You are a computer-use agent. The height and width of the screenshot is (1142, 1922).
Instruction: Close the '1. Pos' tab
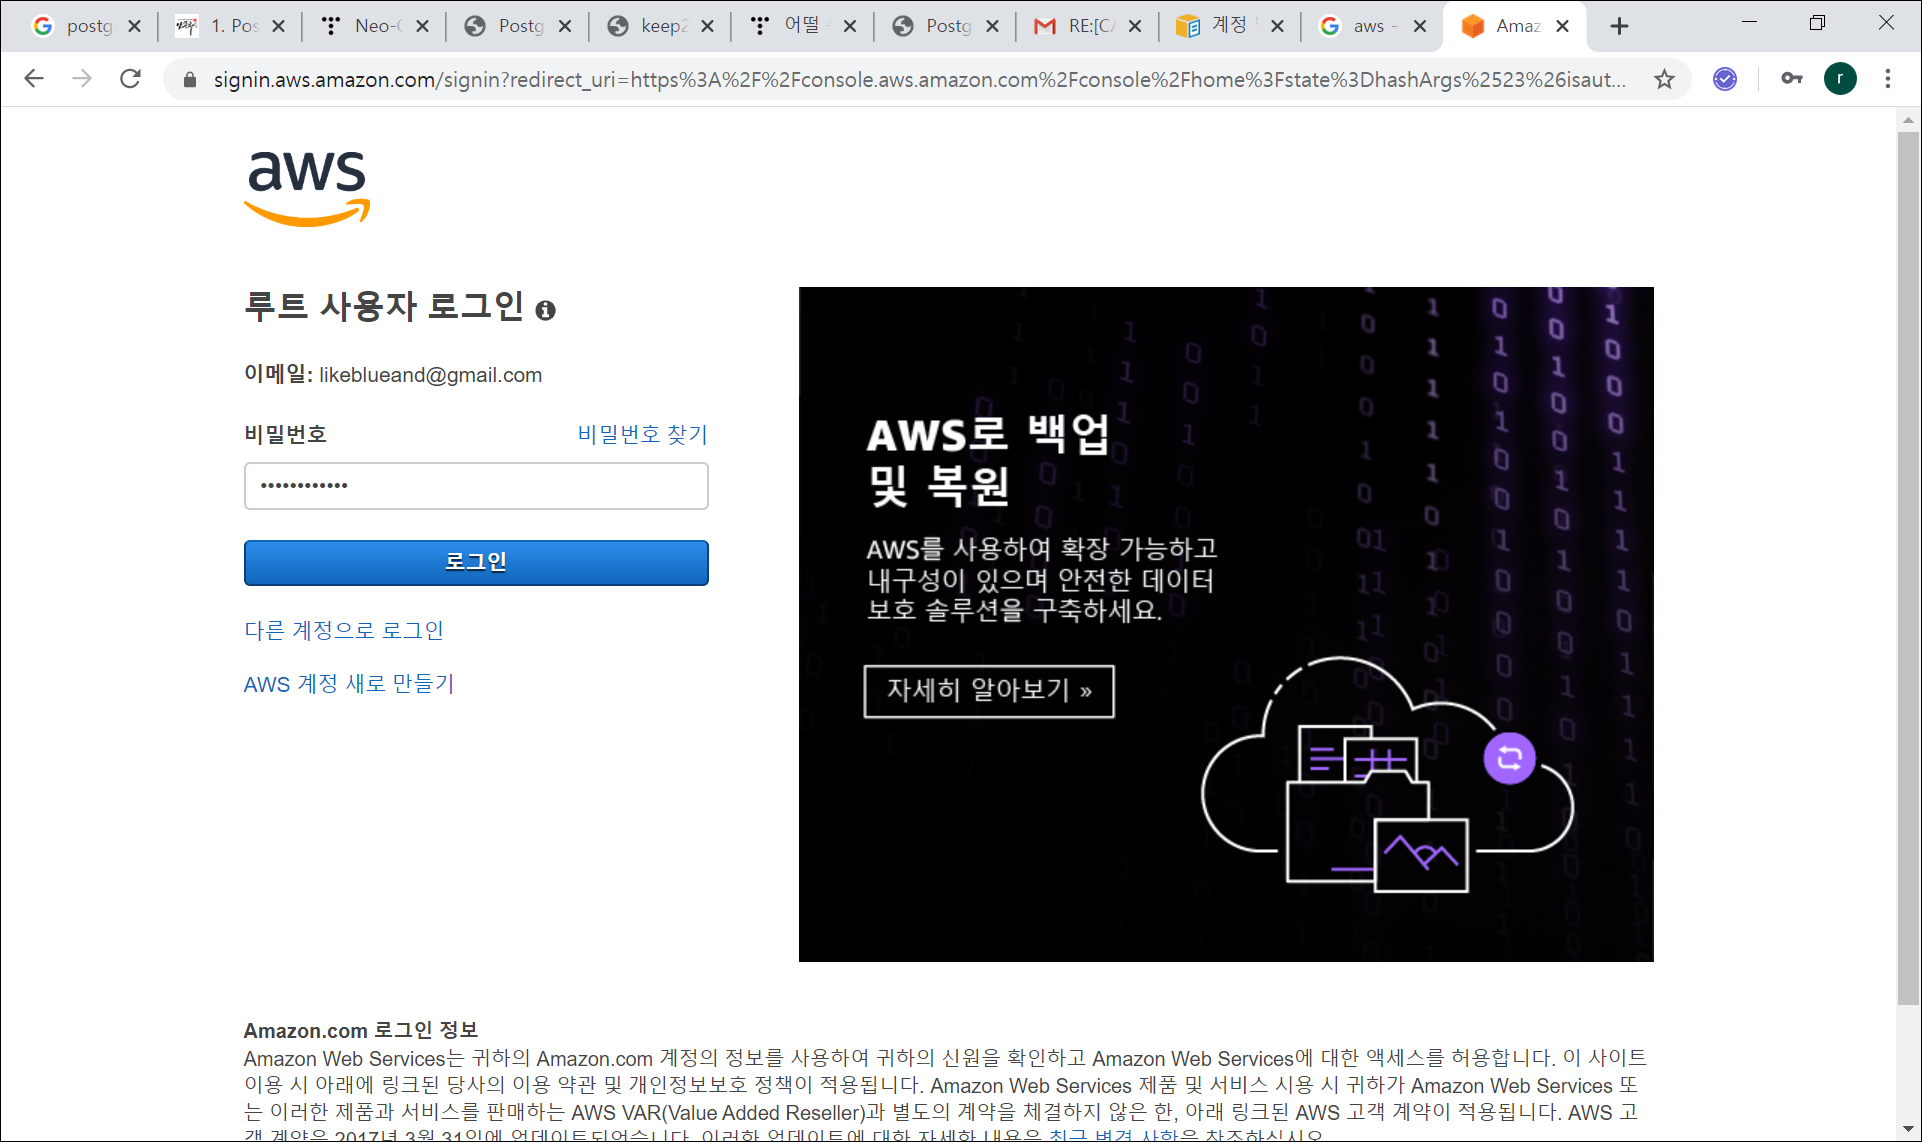(278, 27)
